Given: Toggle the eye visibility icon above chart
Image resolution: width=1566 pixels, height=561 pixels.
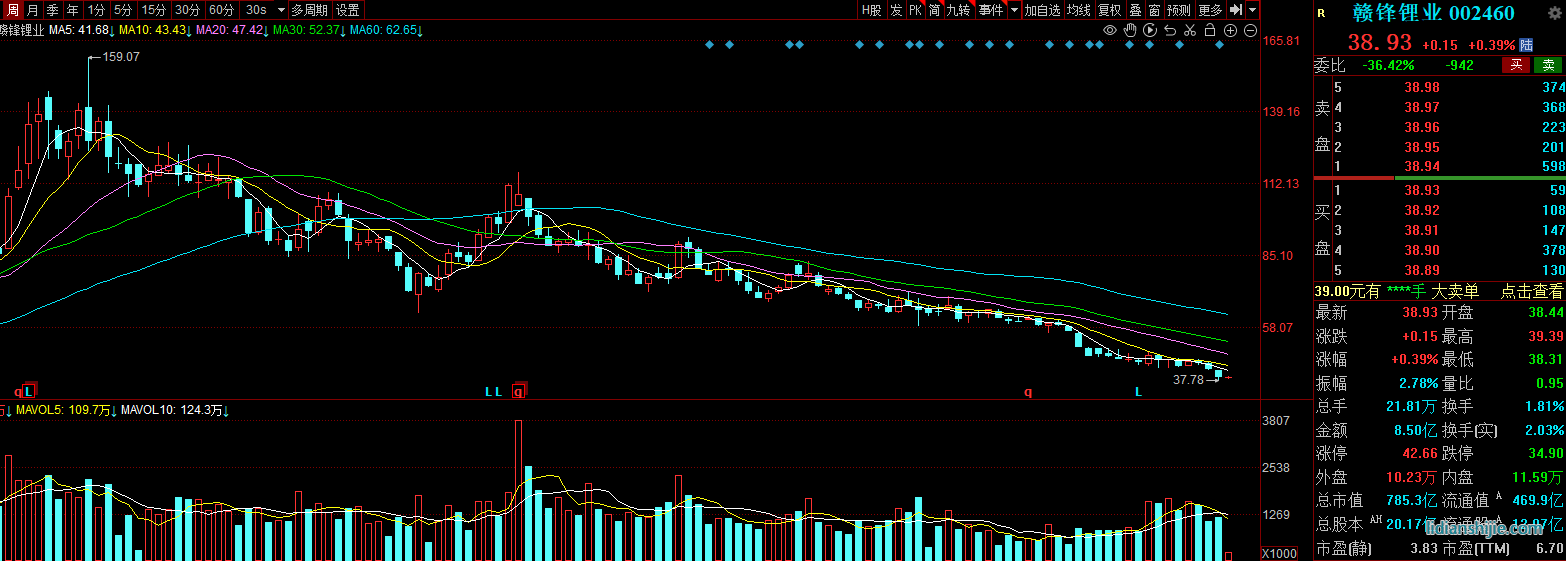Looking at the screenshot, I should coord(1109,31).
